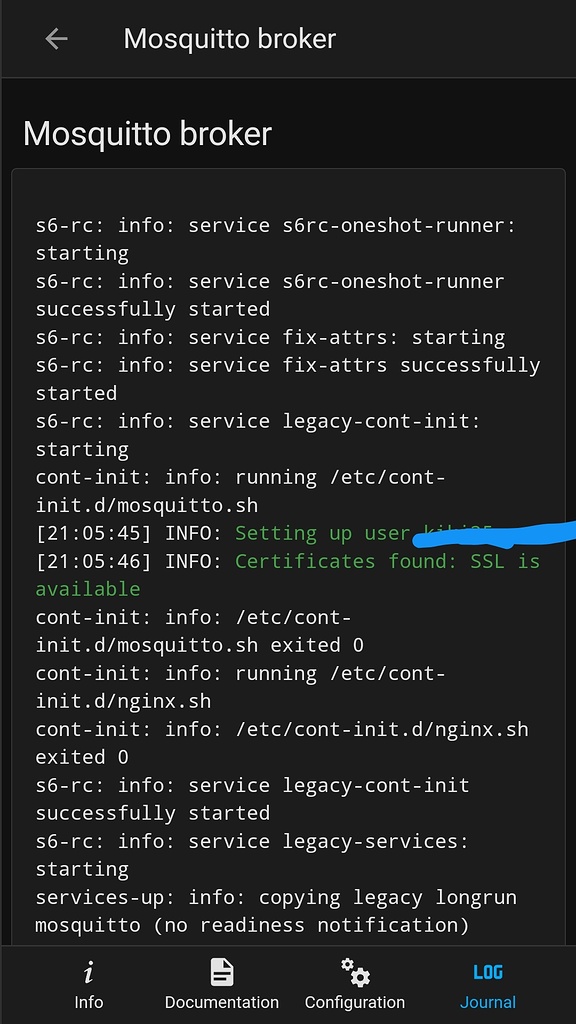The height and width of the screenshot is (1024, 576).
Task: Switch to the Info tab label
Action: pyautogui.click(x=88, y=1002)
